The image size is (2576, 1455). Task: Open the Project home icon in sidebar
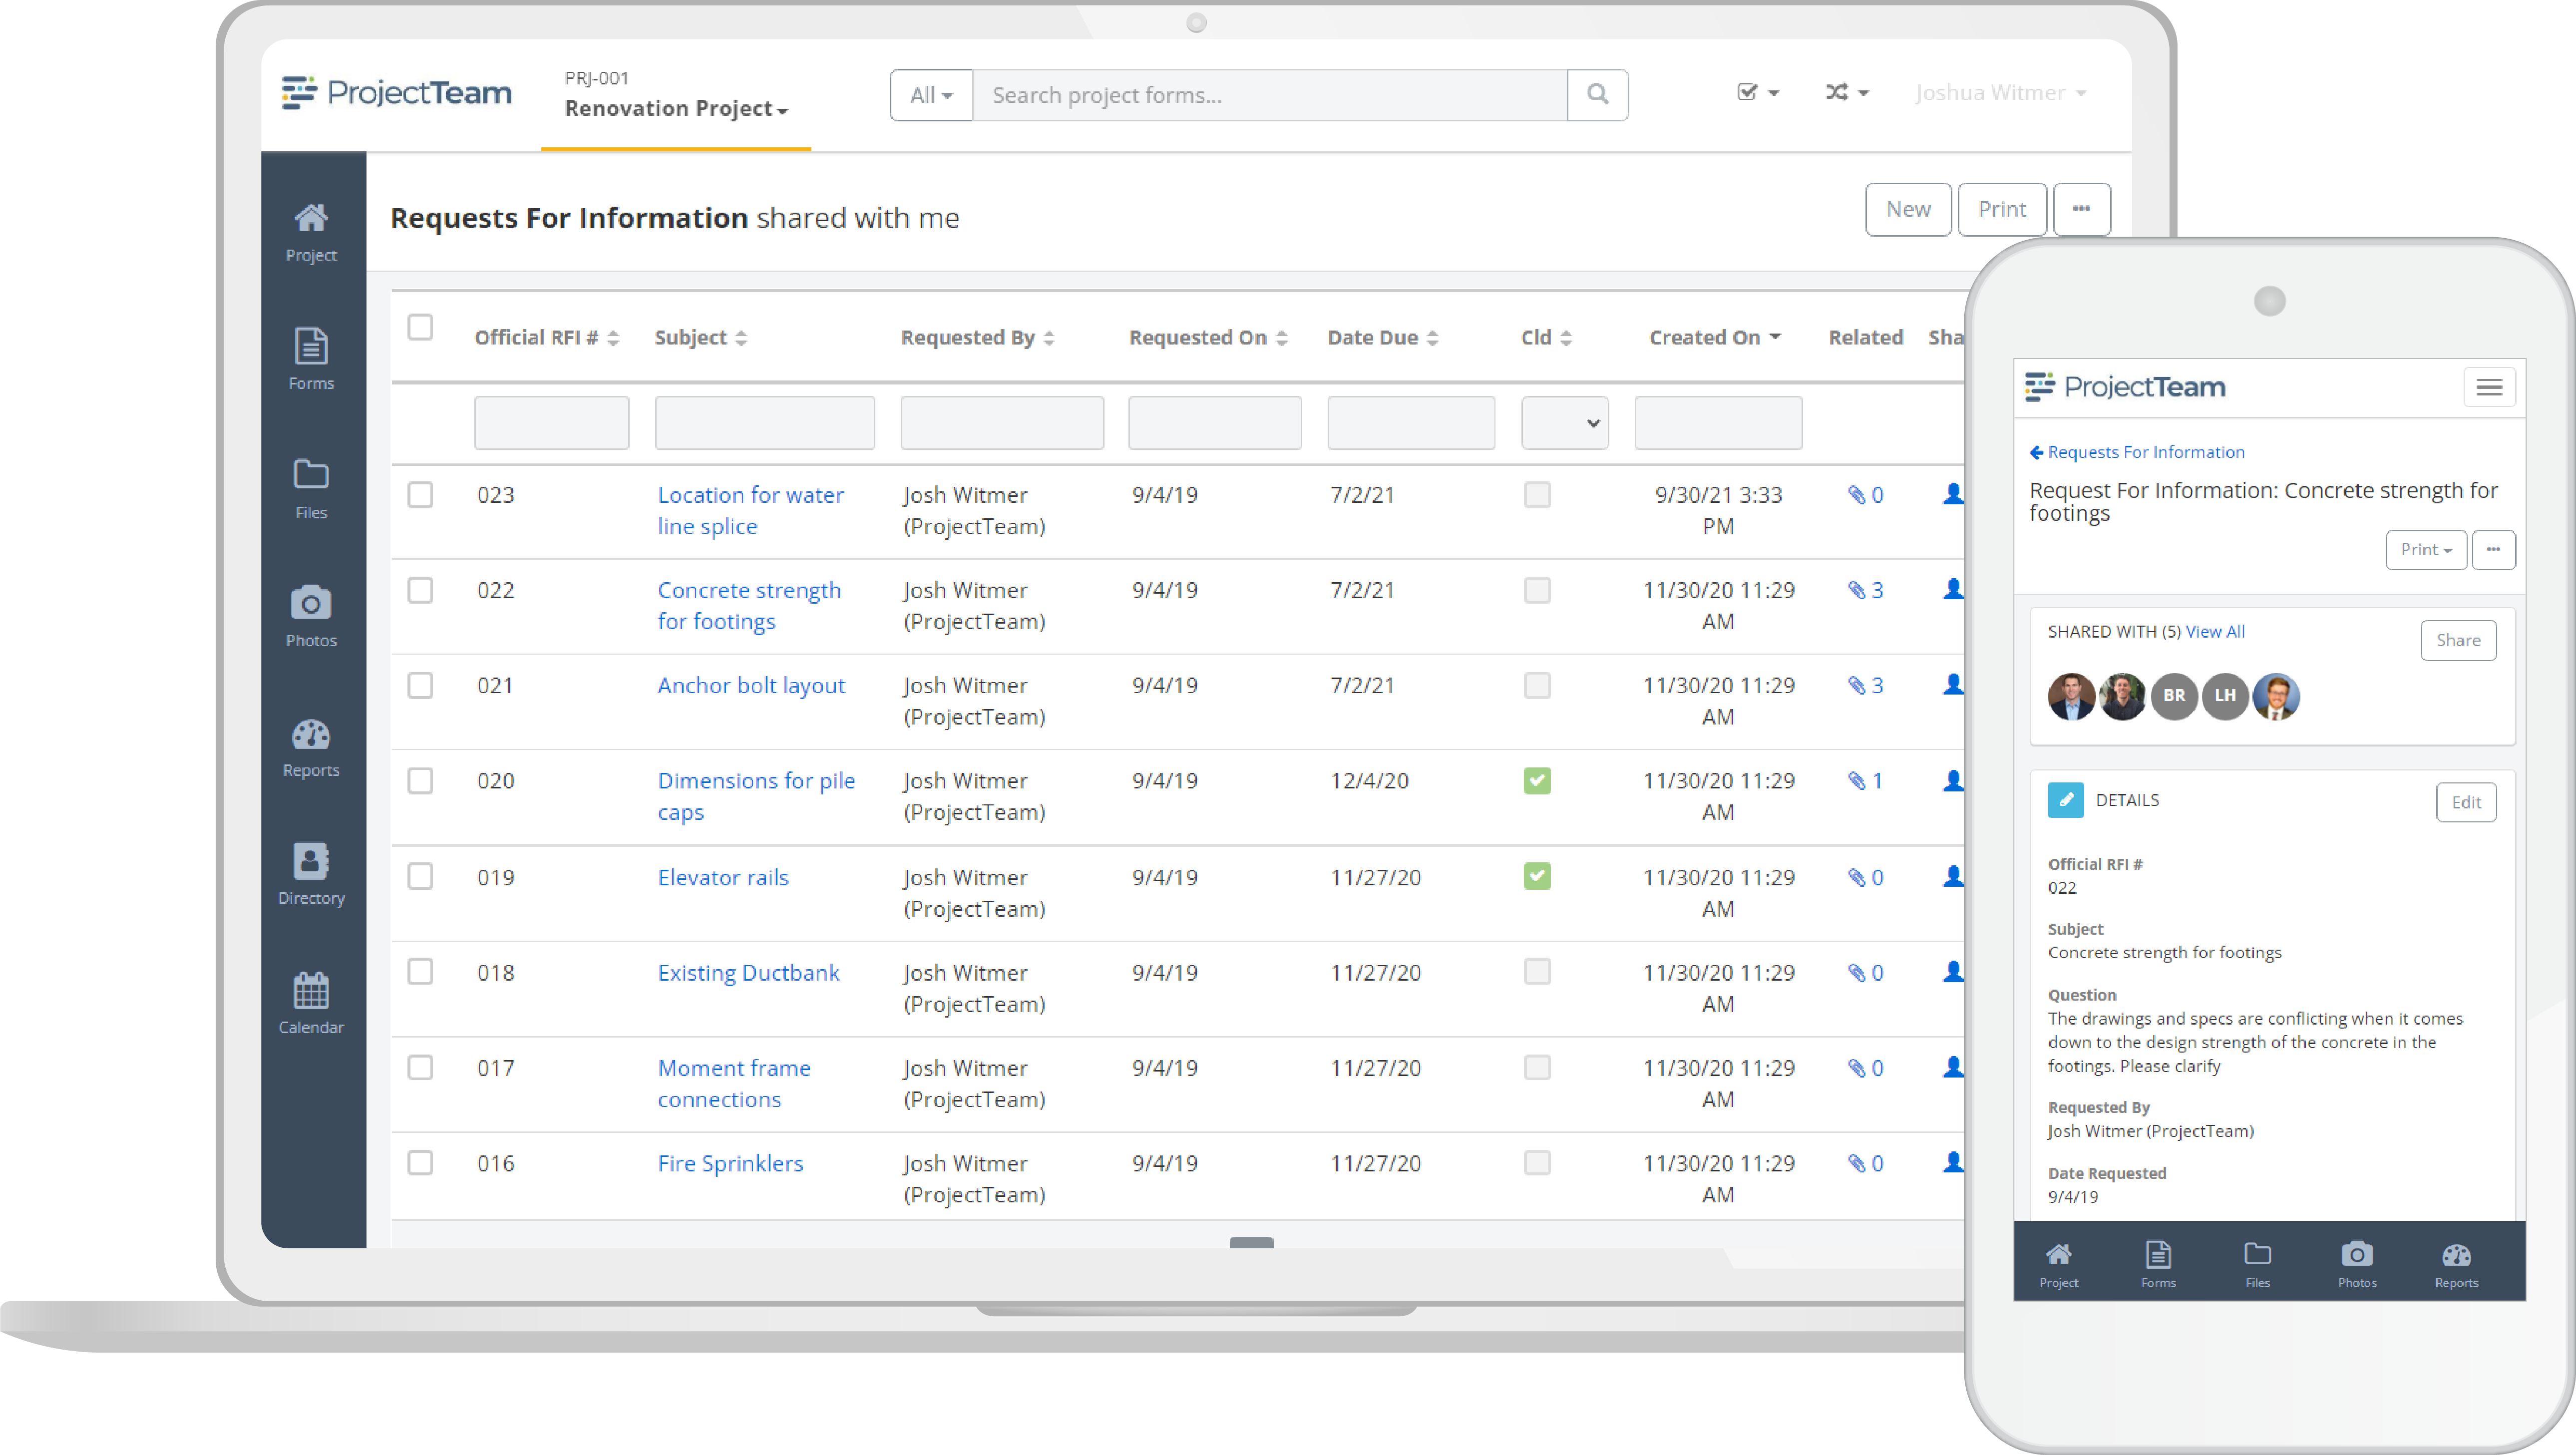point(311,232)
